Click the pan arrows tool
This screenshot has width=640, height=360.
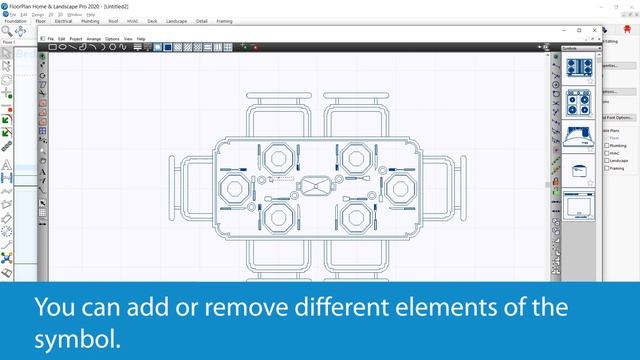pyautogui.click(x=20, y=31)
